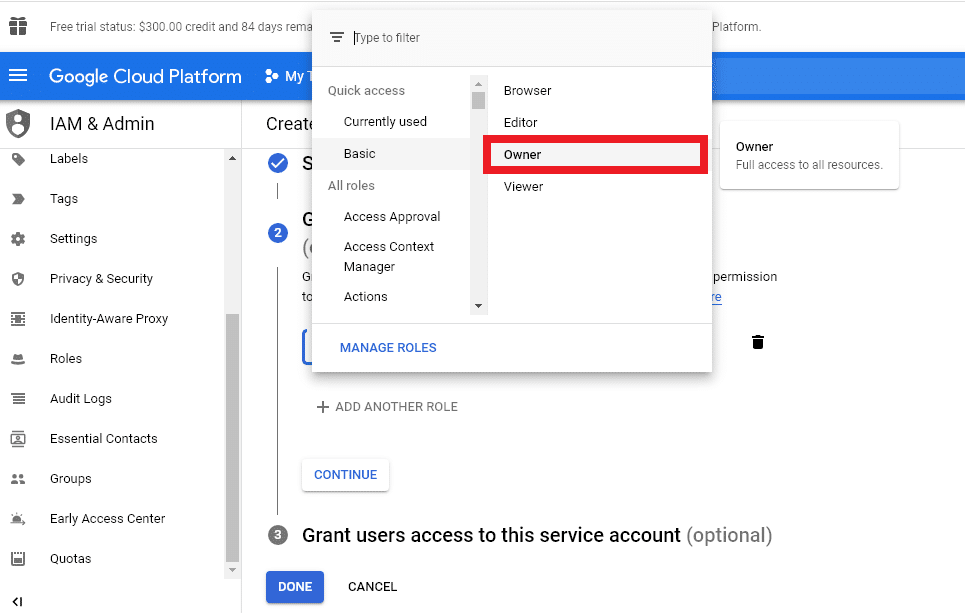Click the MANAGE ROLES link
The height and width of the screenshot is (613, 965).
388,348
